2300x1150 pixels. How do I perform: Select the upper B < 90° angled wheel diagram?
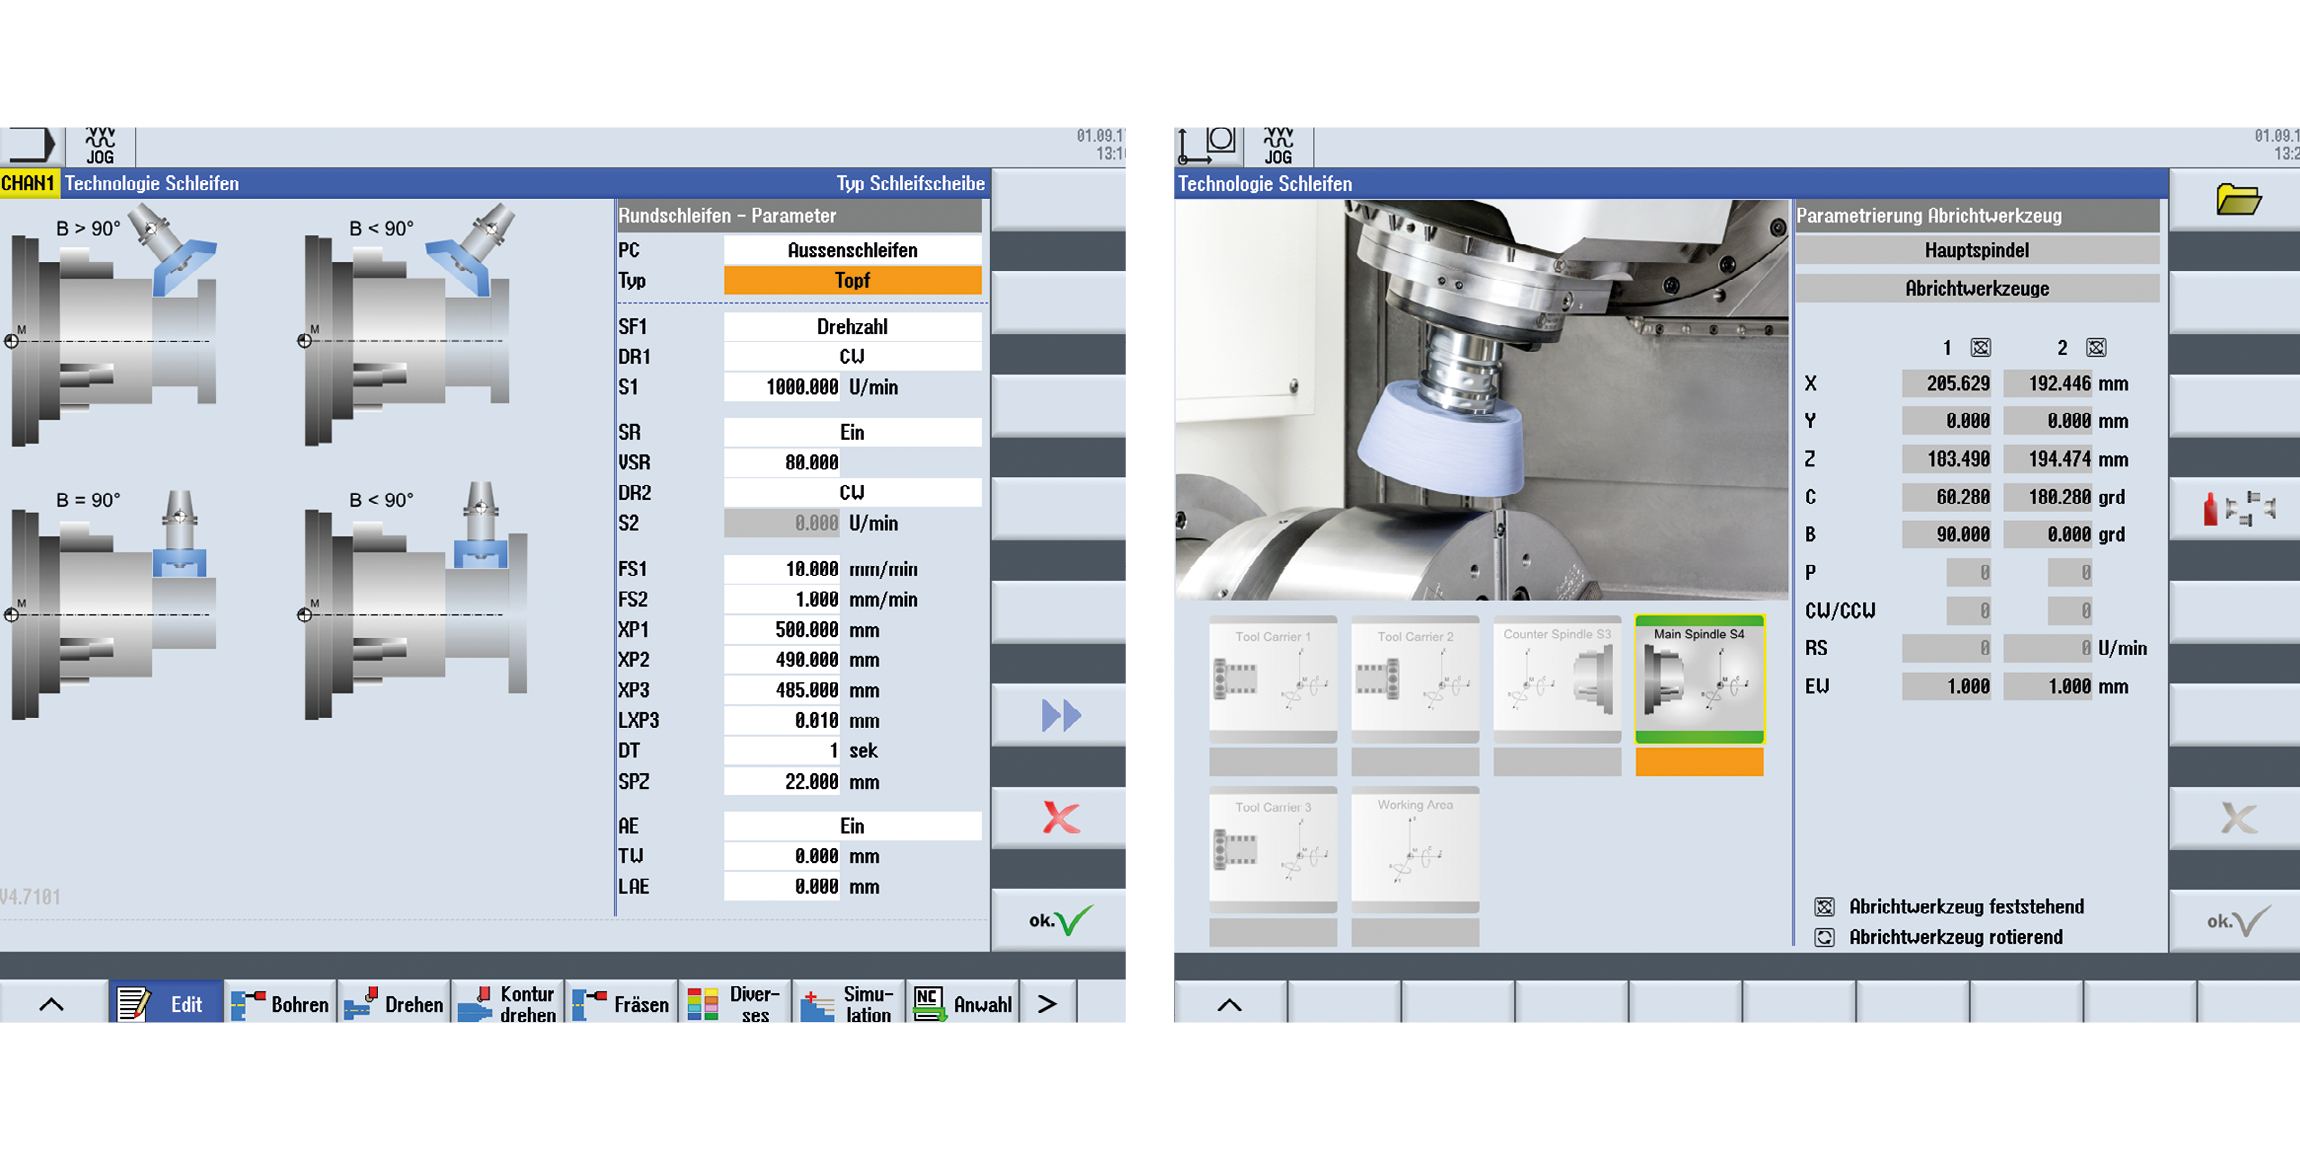tap(408, 325)
